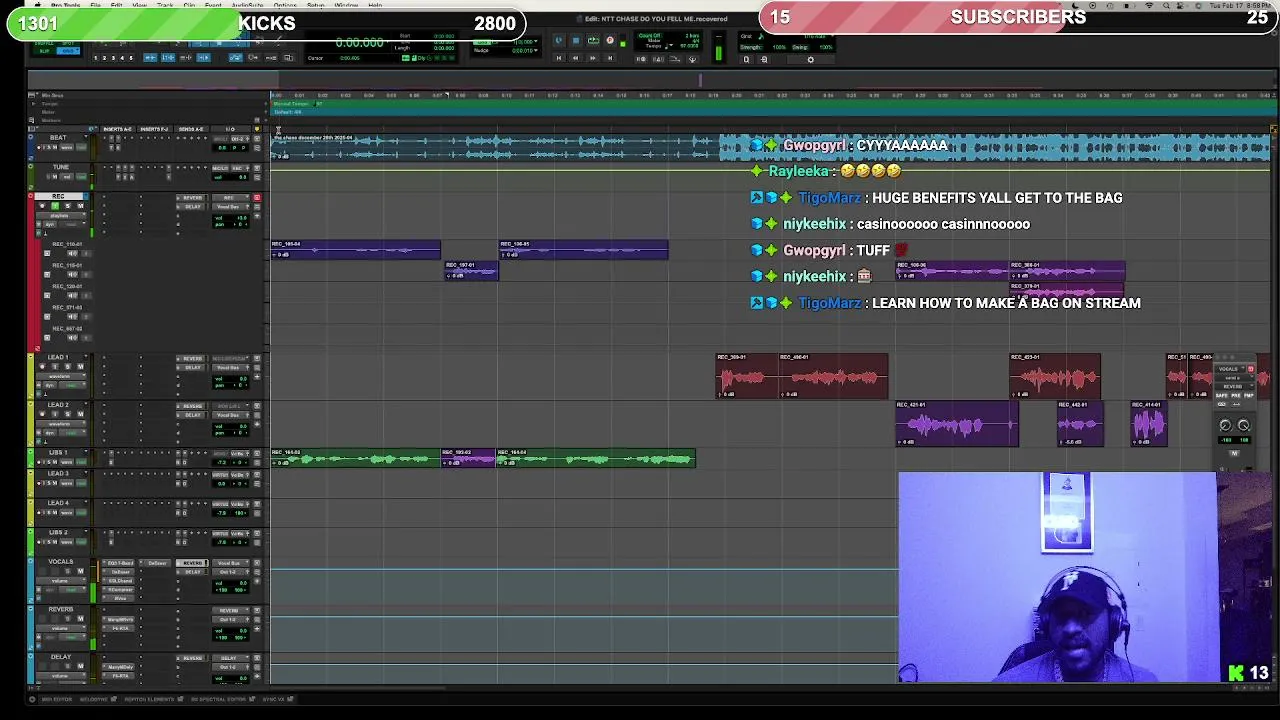Toggle the loop playback button in transport

tap(593, 41)
